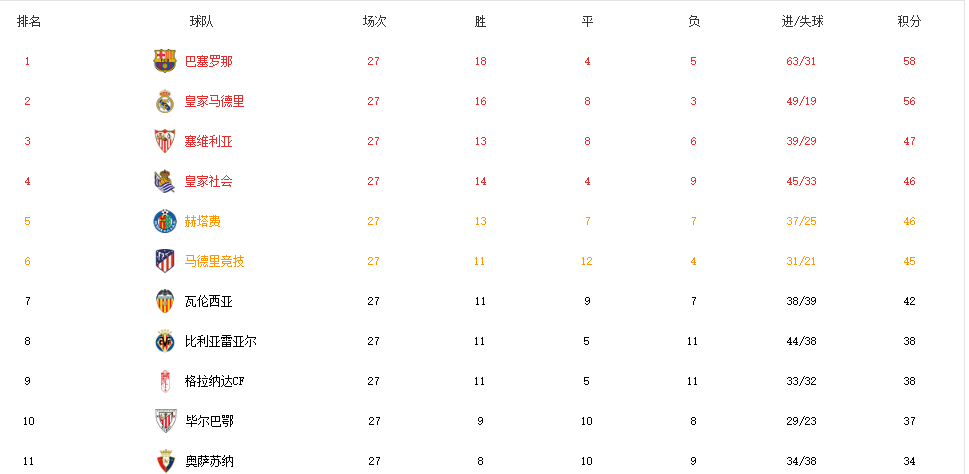Image resolution: width=969 pixels, height=474 pixels.
Task: Click the Sevilla club crest icon
Action: tap(164, 141)
